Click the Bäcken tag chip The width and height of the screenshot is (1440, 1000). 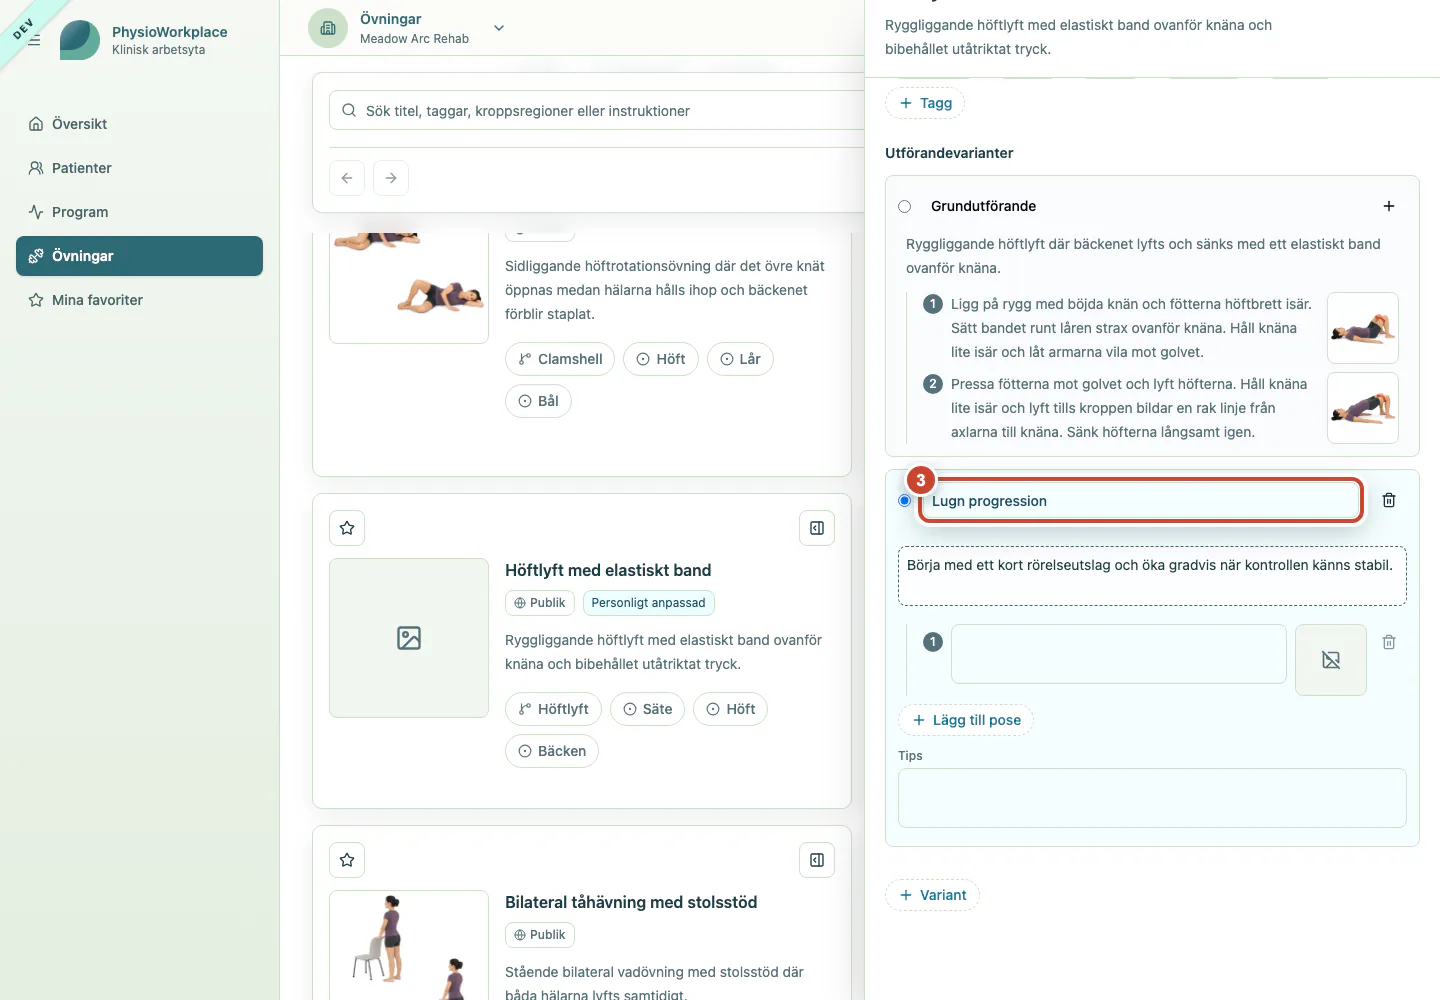pos(552,751)
